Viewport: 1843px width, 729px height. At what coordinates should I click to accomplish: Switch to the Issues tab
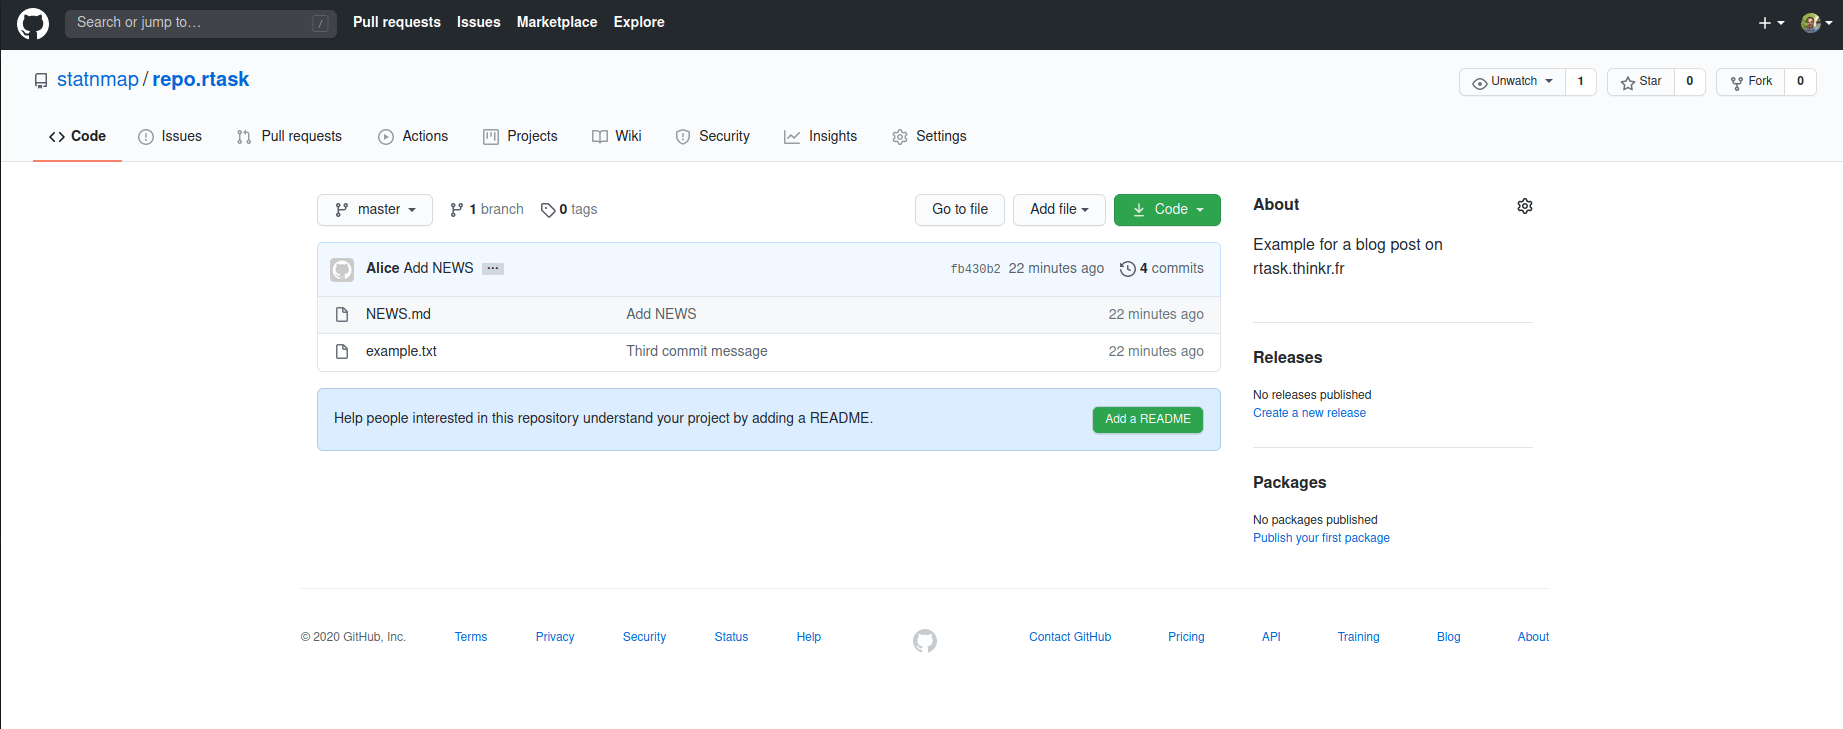click(x=170, y=137)
